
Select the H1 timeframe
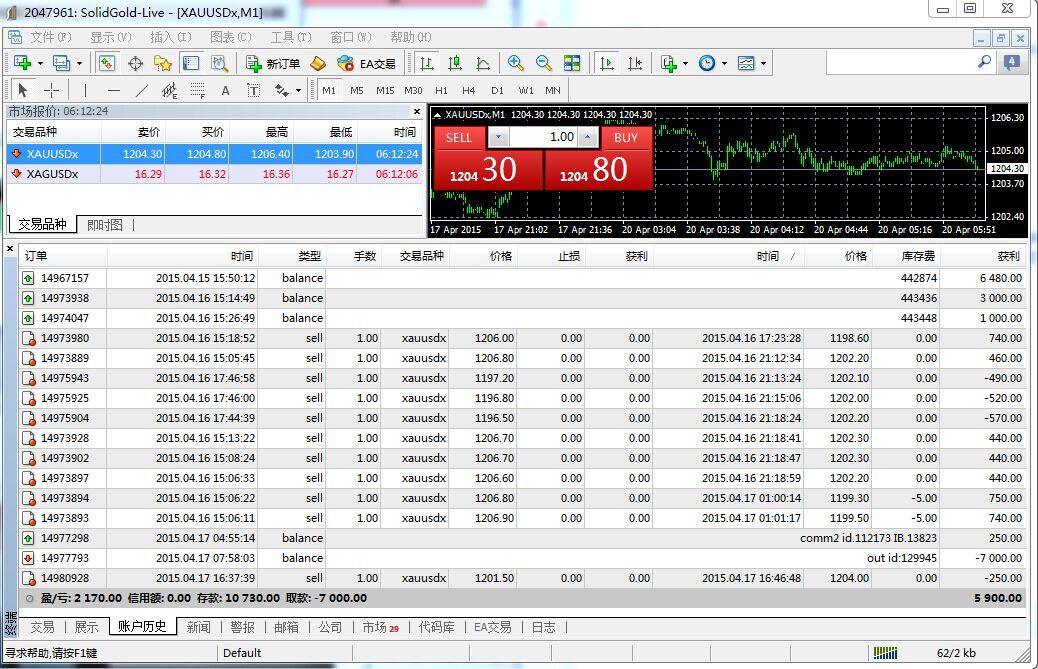pyautogui.click(x=441, y=91)
